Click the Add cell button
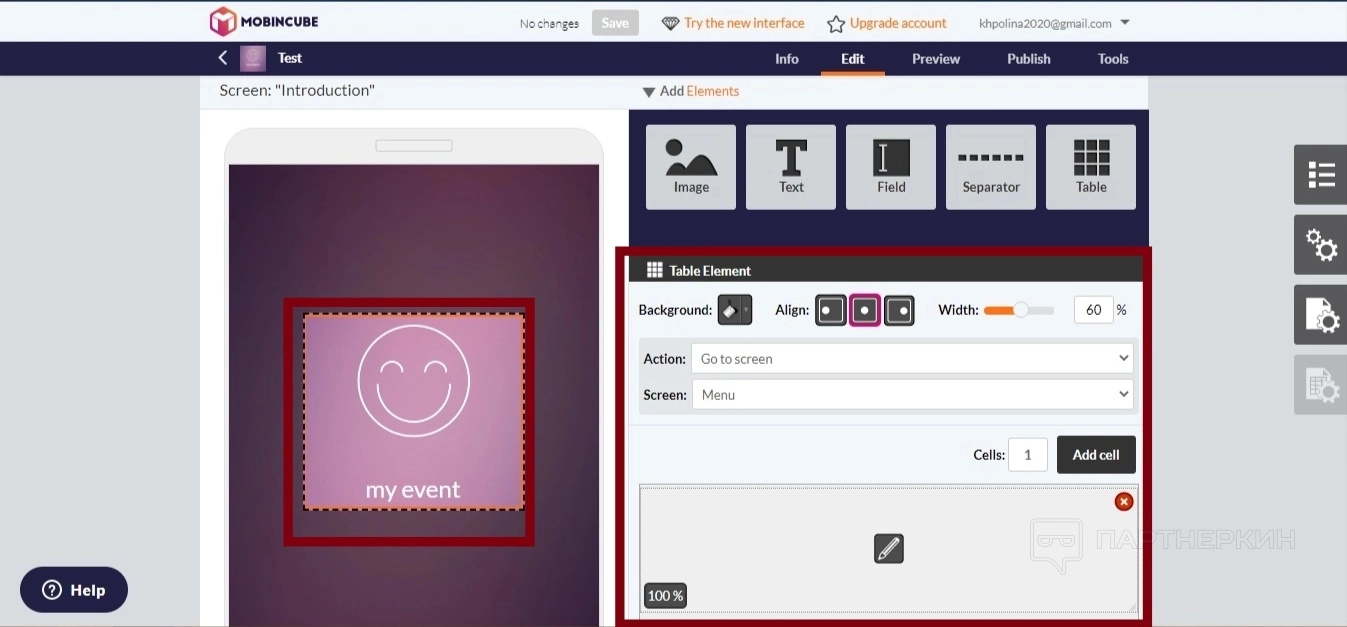The image size is (1347, 627). 1095,455
